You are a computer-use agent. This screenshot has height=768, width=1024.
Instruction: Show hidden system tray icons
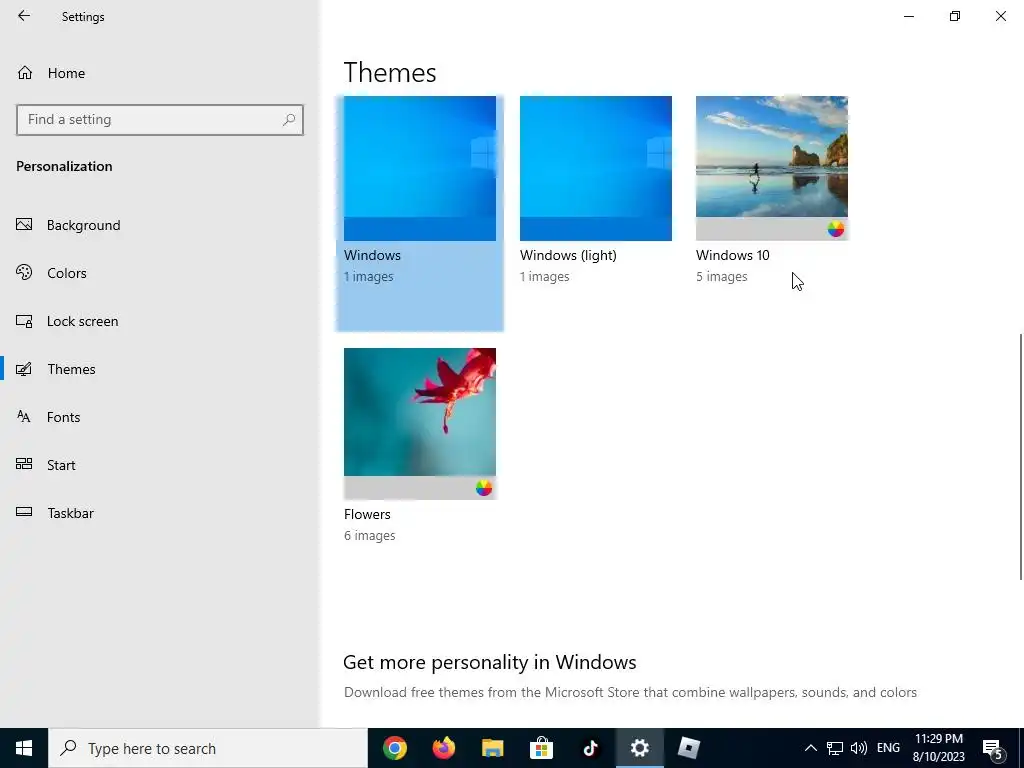pyautogui.click(x=810, y=748)
